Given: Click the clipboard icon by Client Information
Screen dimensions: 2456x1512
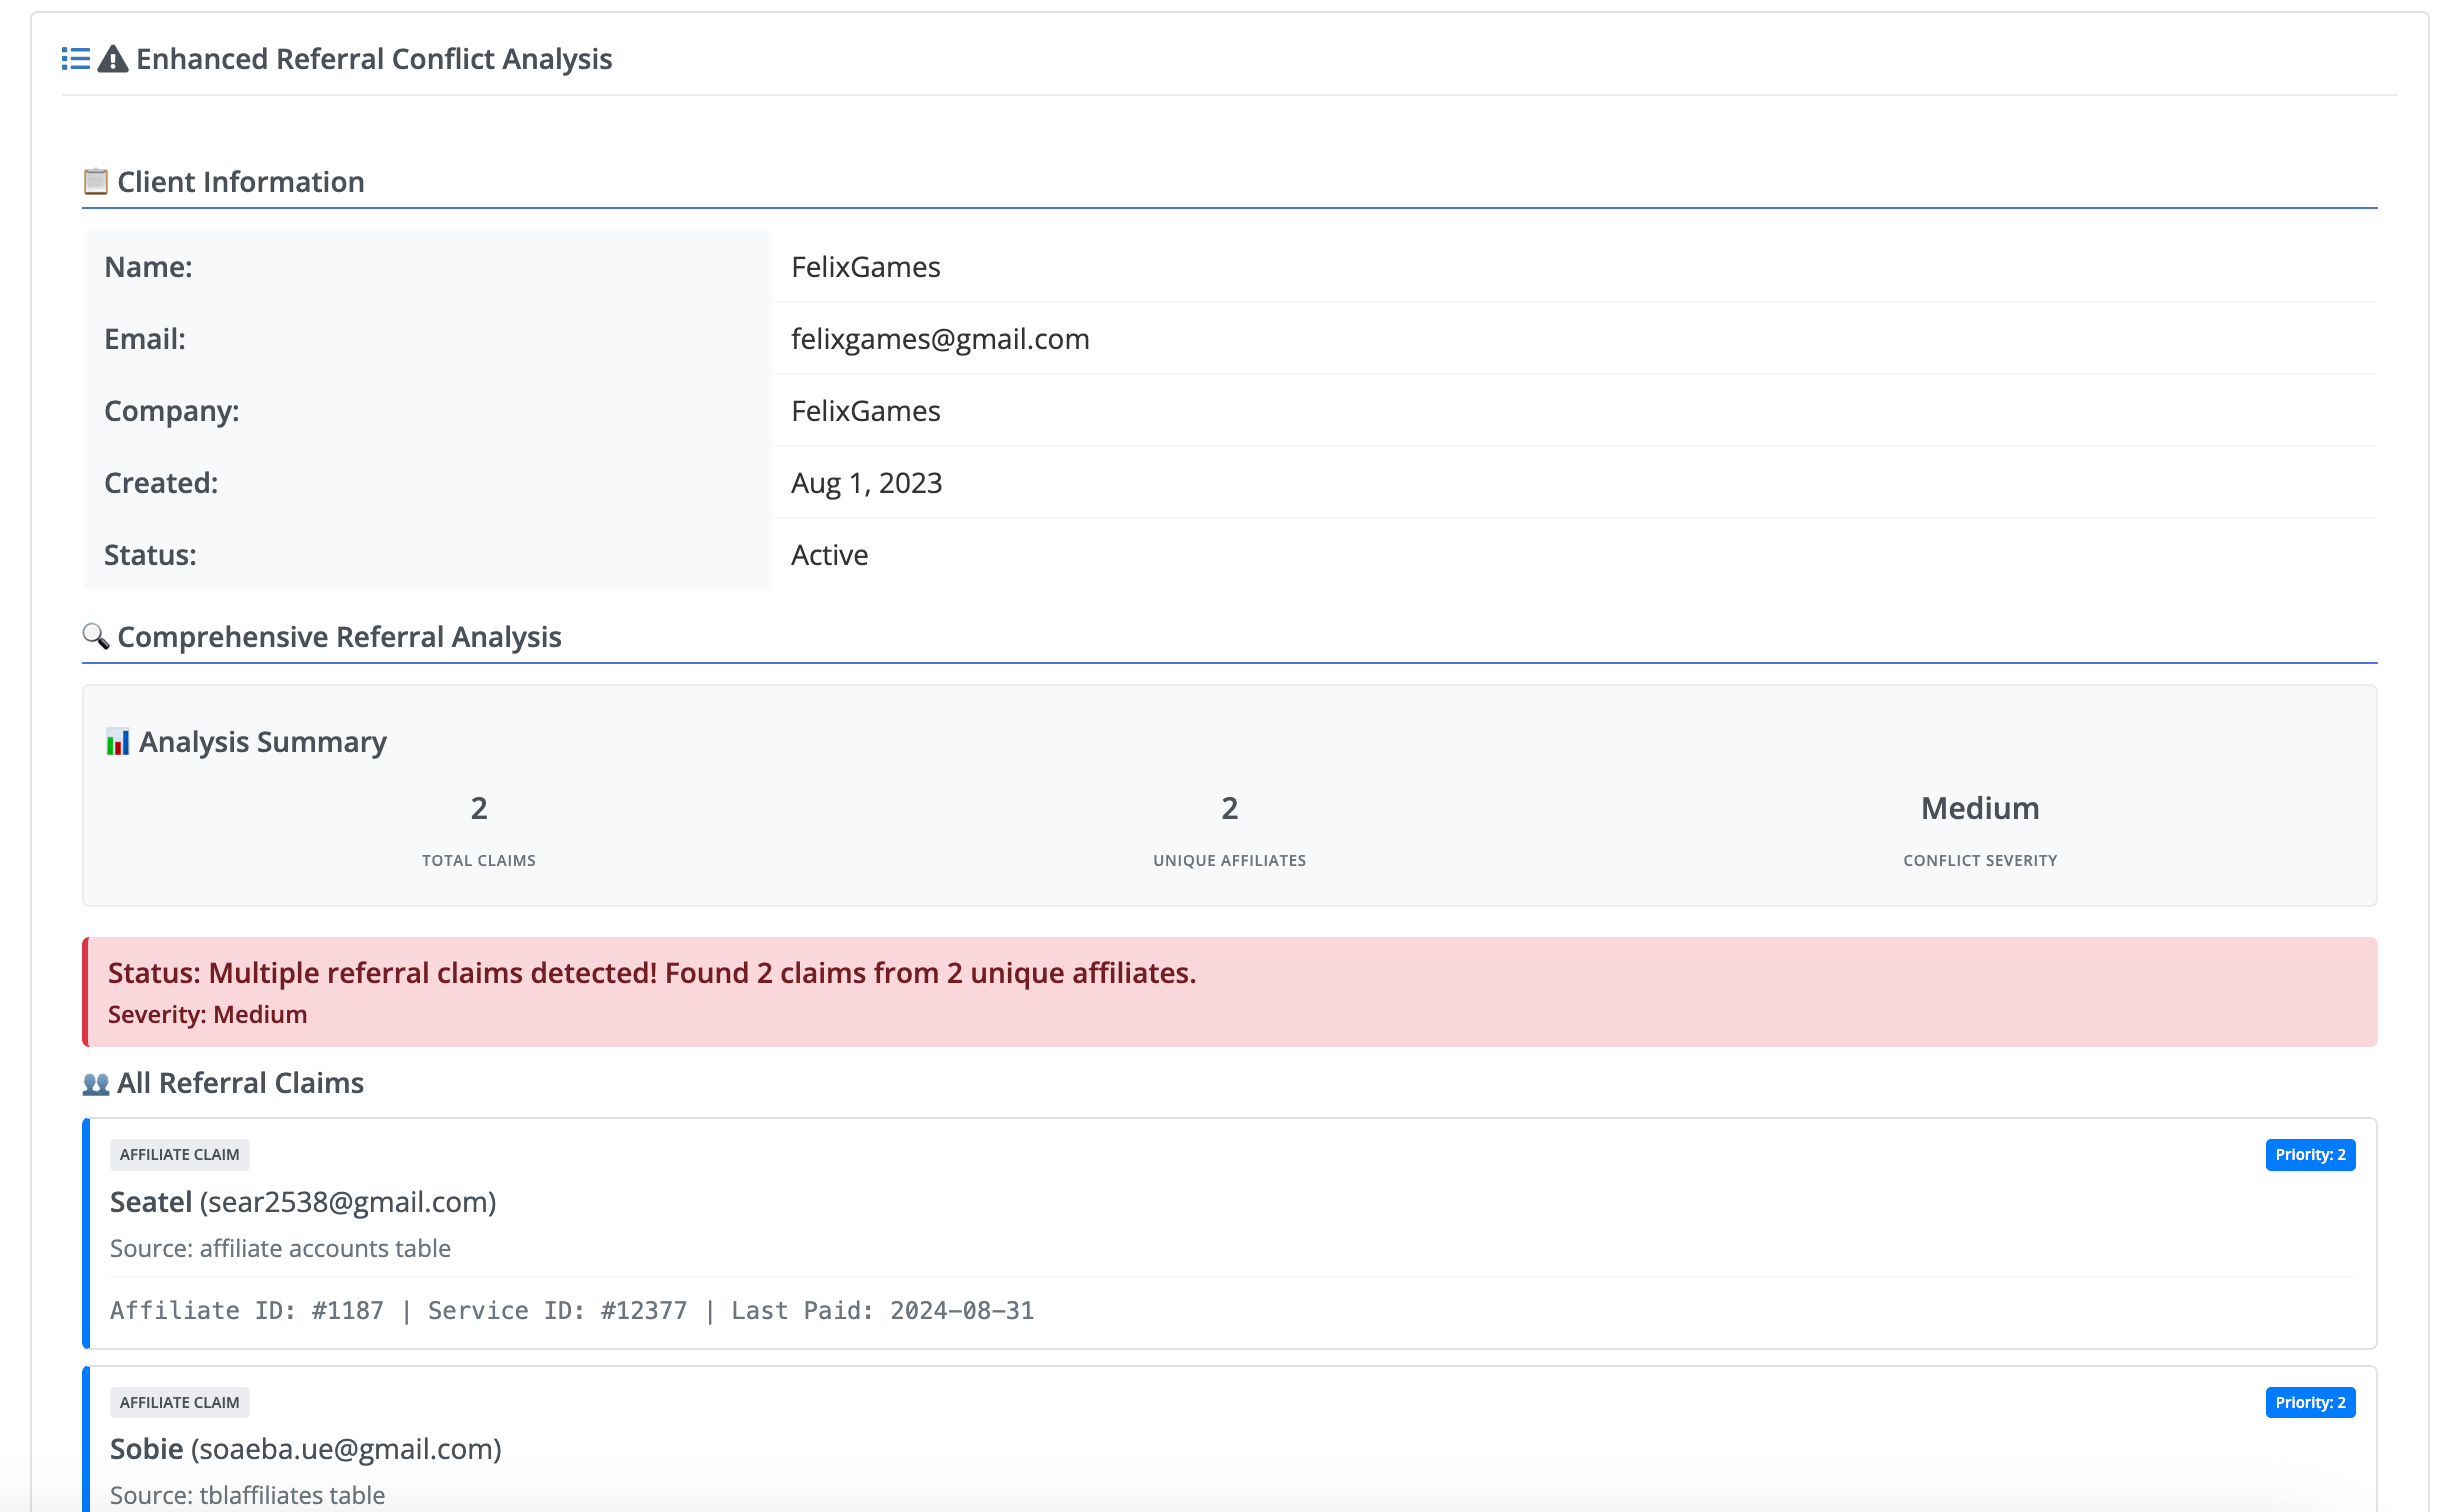Looking at the screenshot, I should [95, 181].
